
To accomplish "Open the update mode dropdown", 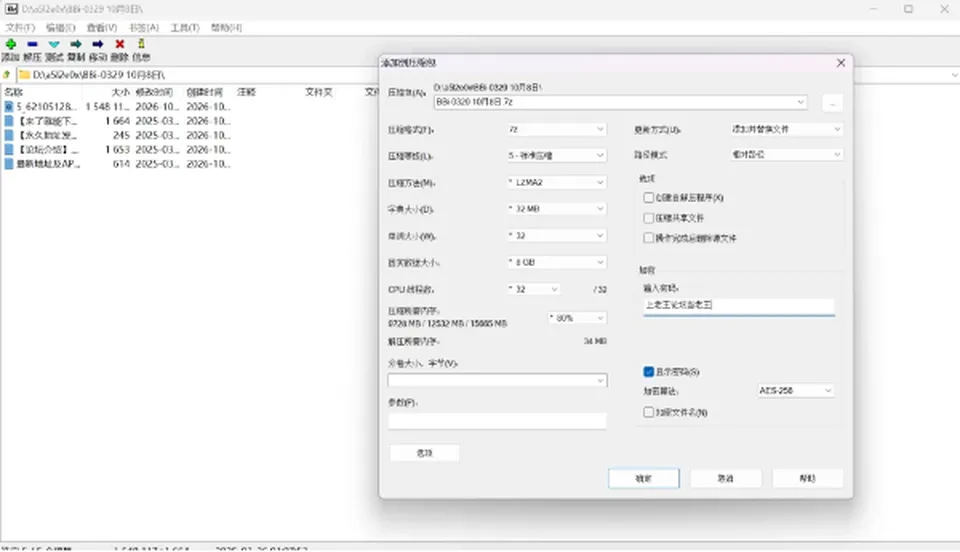I will pyautogui.click(x=787, y=129).
